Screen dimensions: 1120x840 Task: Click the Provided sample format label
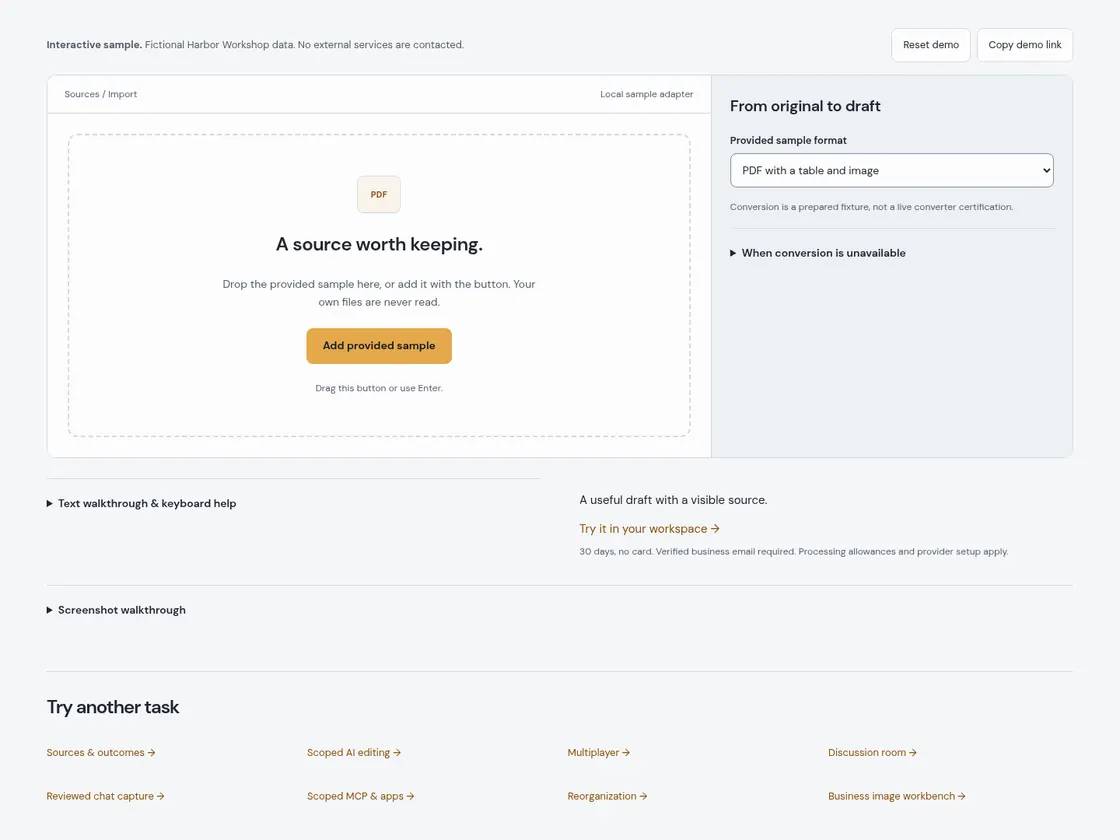tap(788, 141)
